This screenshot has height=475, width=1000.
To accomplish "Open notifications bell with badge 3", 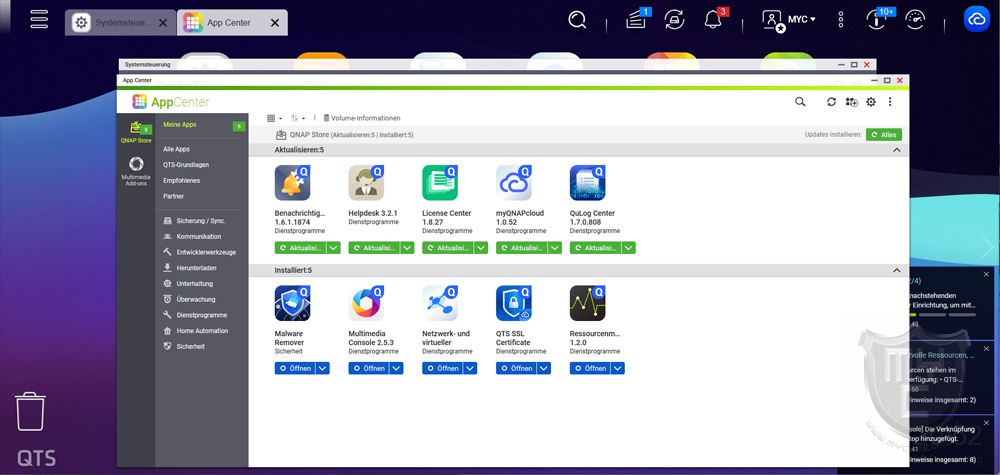I will [713, 19].
